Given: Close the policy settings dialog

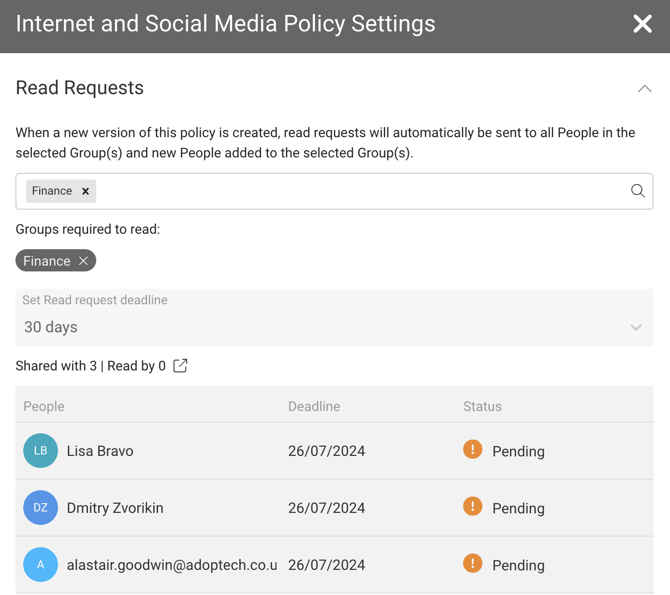Looking at the screenshot, I should click(642, 24).
